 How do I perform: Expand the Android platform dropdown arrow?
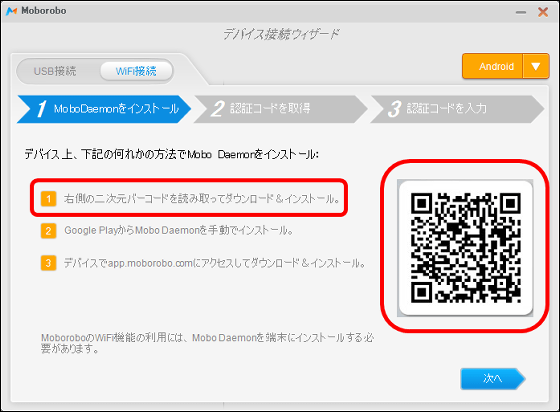pyautogui.click(x=536, y=66)
